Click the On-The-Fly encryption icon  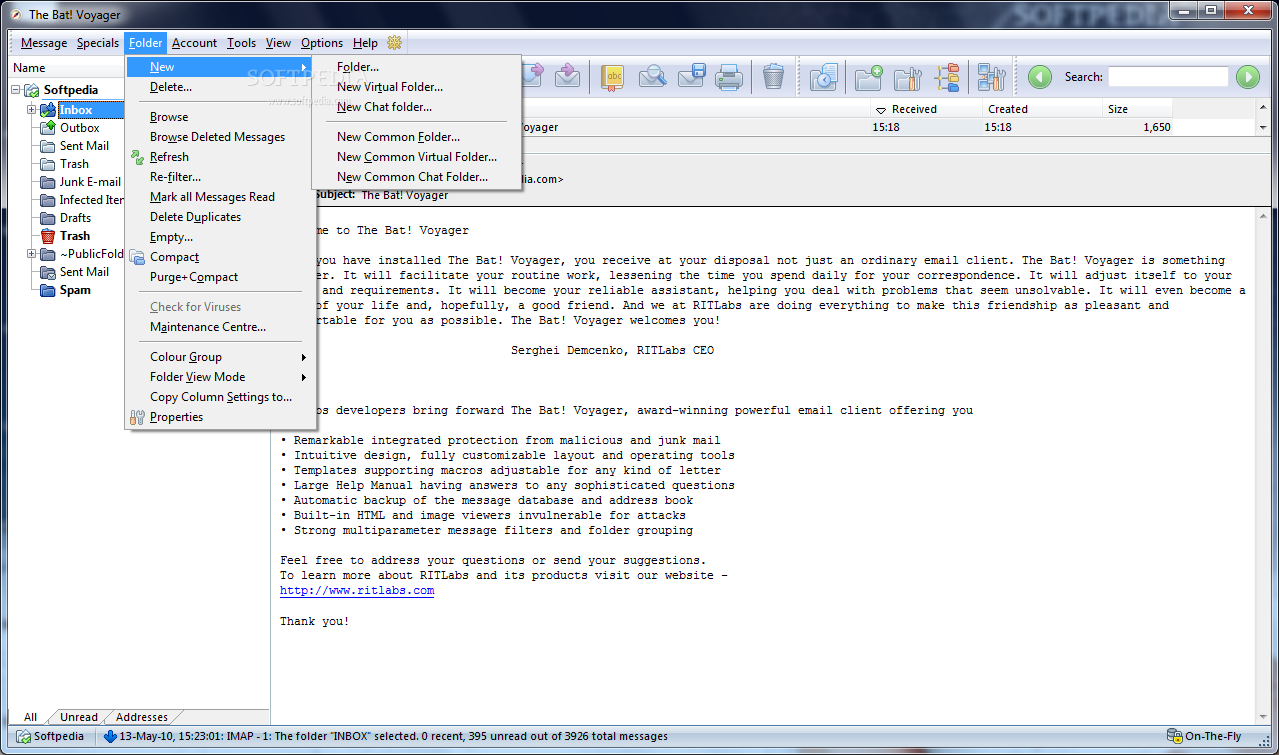click(1175, 737)
